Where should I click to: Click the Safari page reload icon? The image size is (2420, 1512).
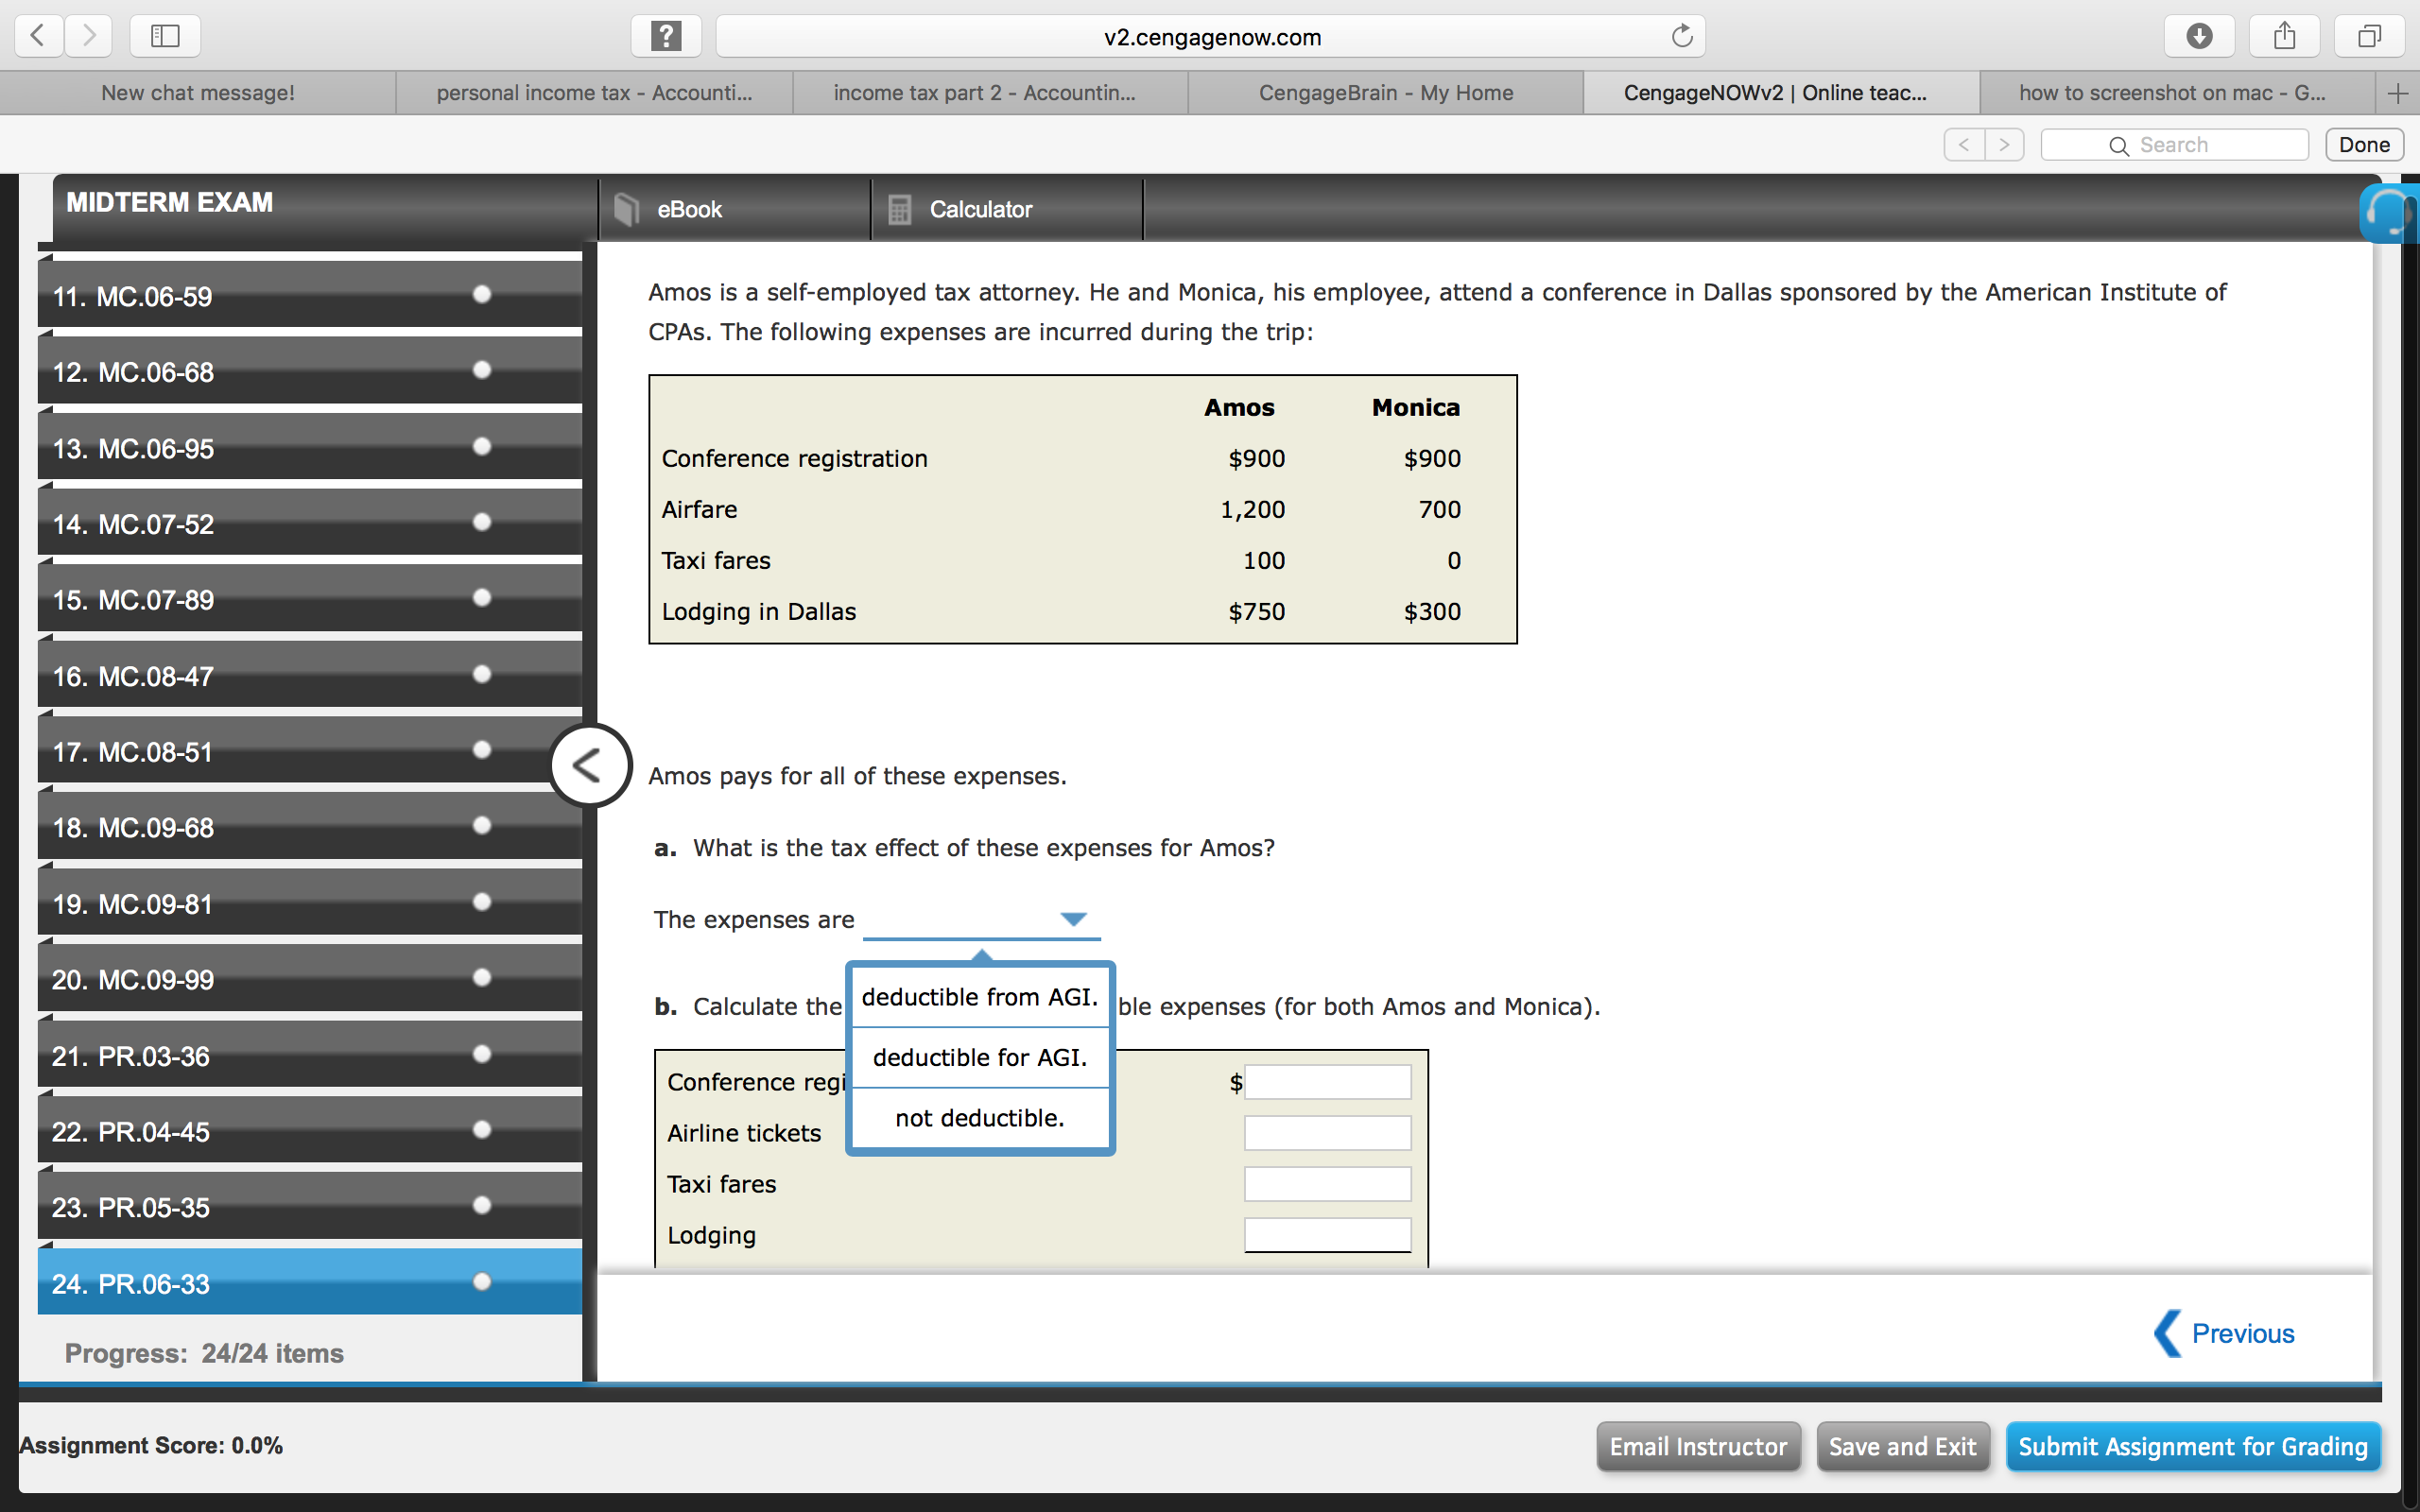(1682, 36)
